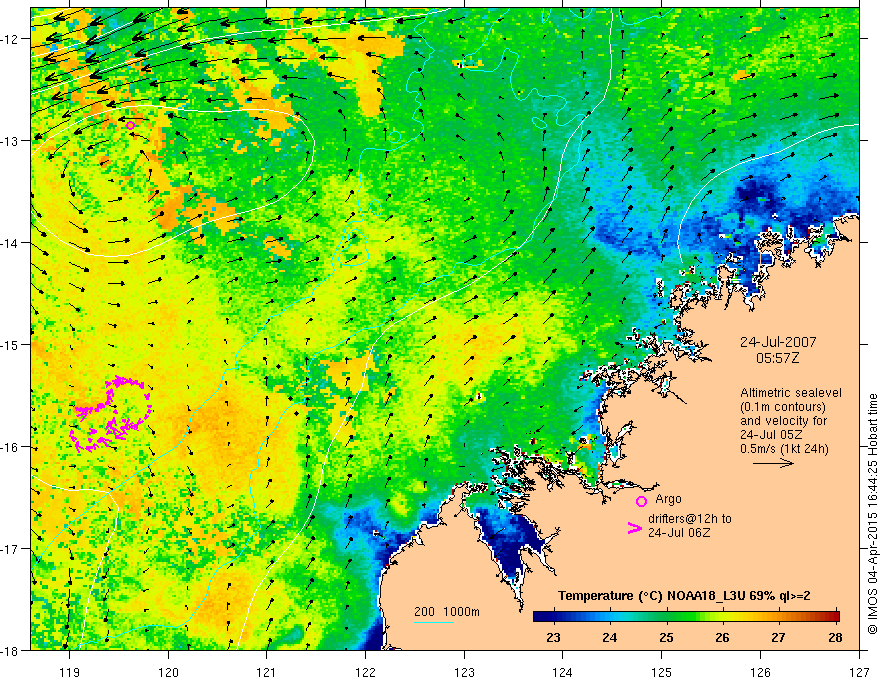
Task: Click the '(0.1m contours)' text
Action: pyautogui.click(x=783, y=407)
